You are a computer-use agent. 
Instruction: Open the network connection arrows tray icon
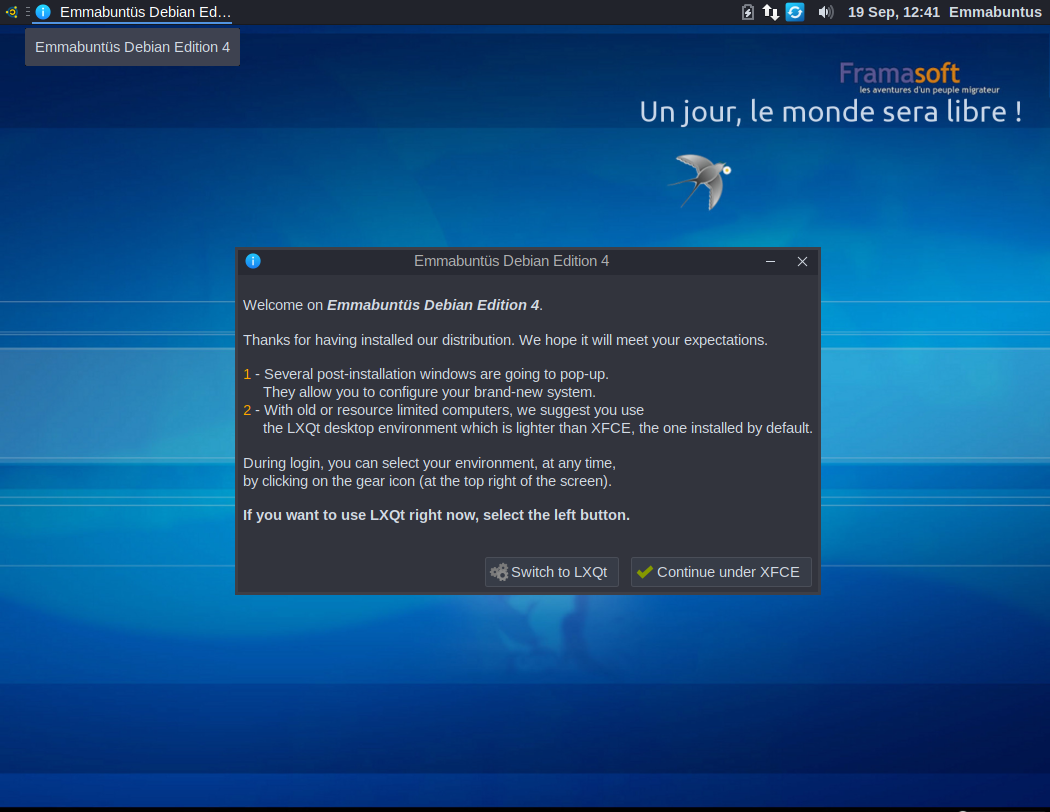point(771,12)
